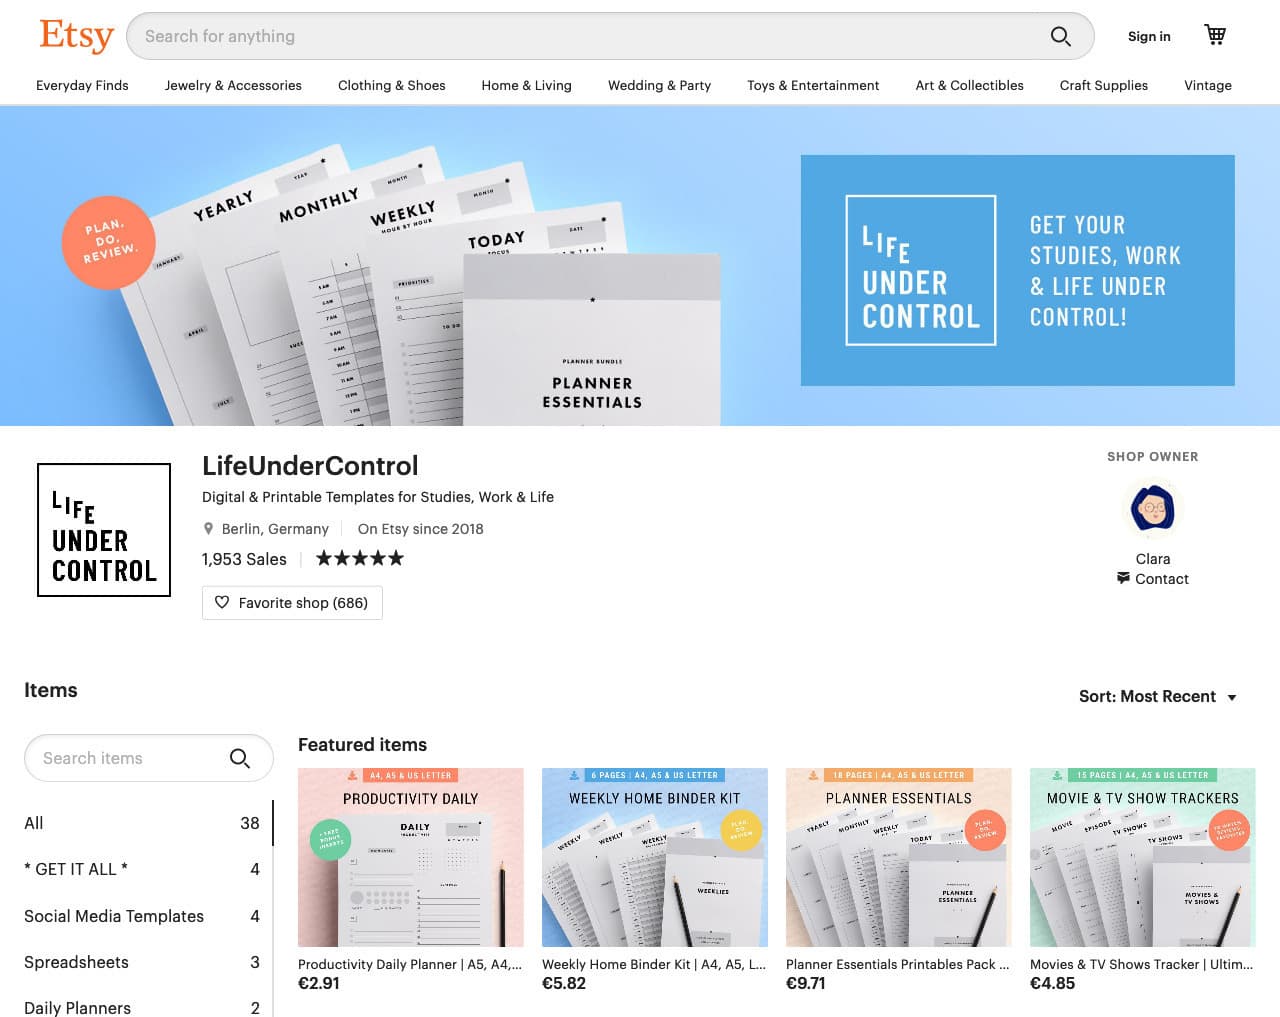This screenshot has height=1017, width=1280.
Task: Select the Jewelry & Accessories tab
Action: click(x=233, y=86)
